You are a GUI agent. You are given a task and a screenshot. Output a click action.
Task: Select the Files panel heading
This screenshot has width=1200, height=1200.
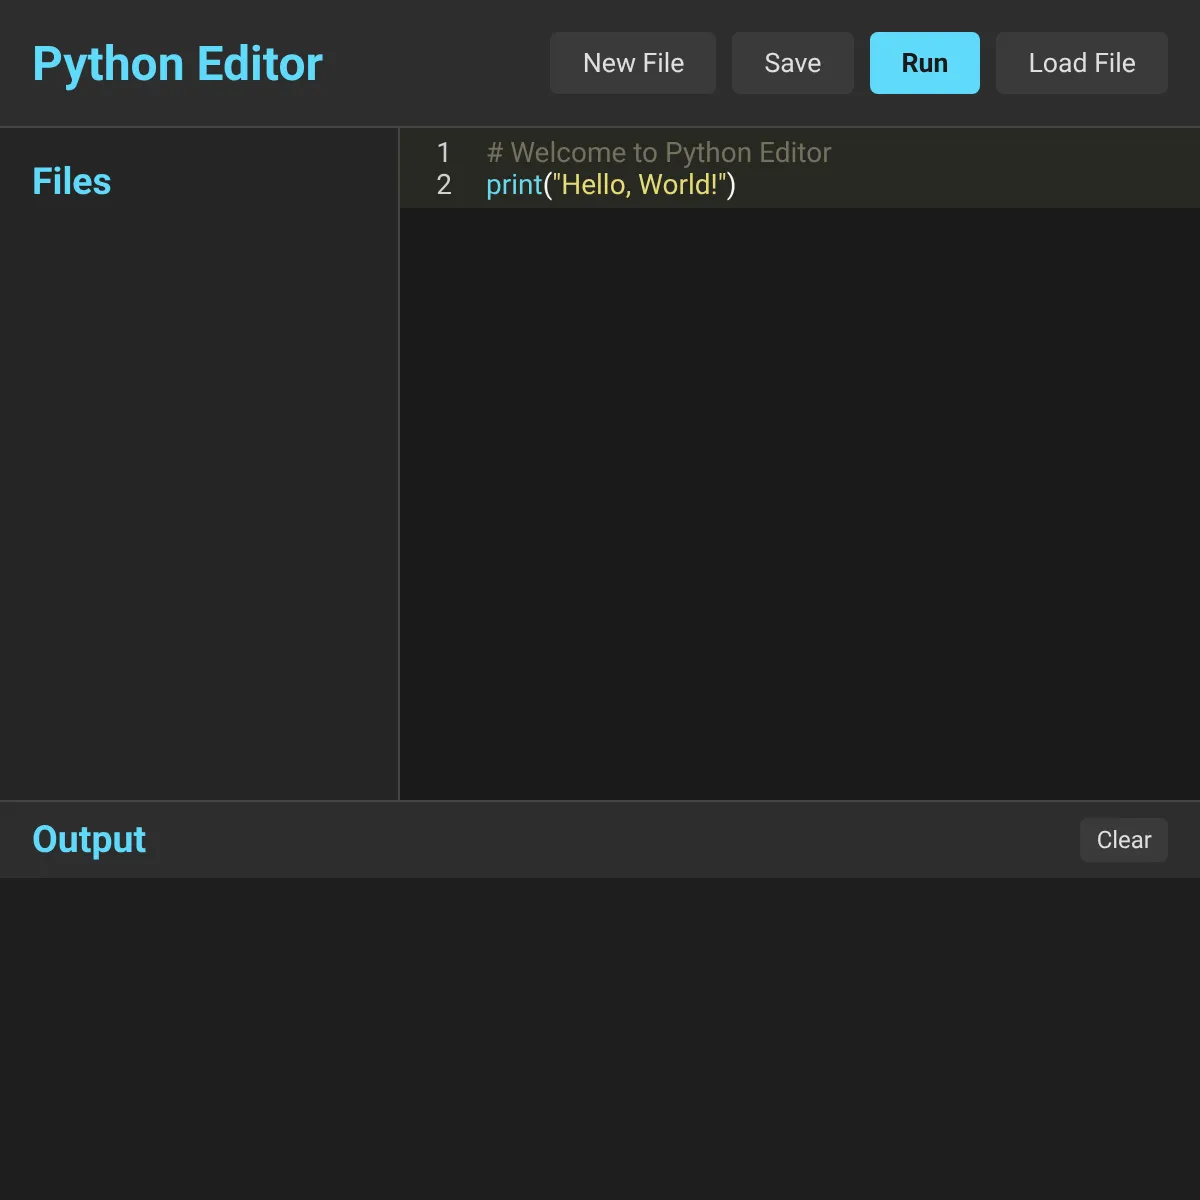point(71,182)
